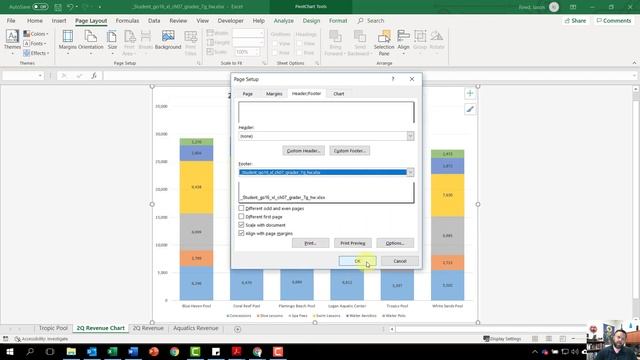This screenshot has height=360, width=640.
Task: Open PowerPoint from taskbar
Action: [154, 351]
